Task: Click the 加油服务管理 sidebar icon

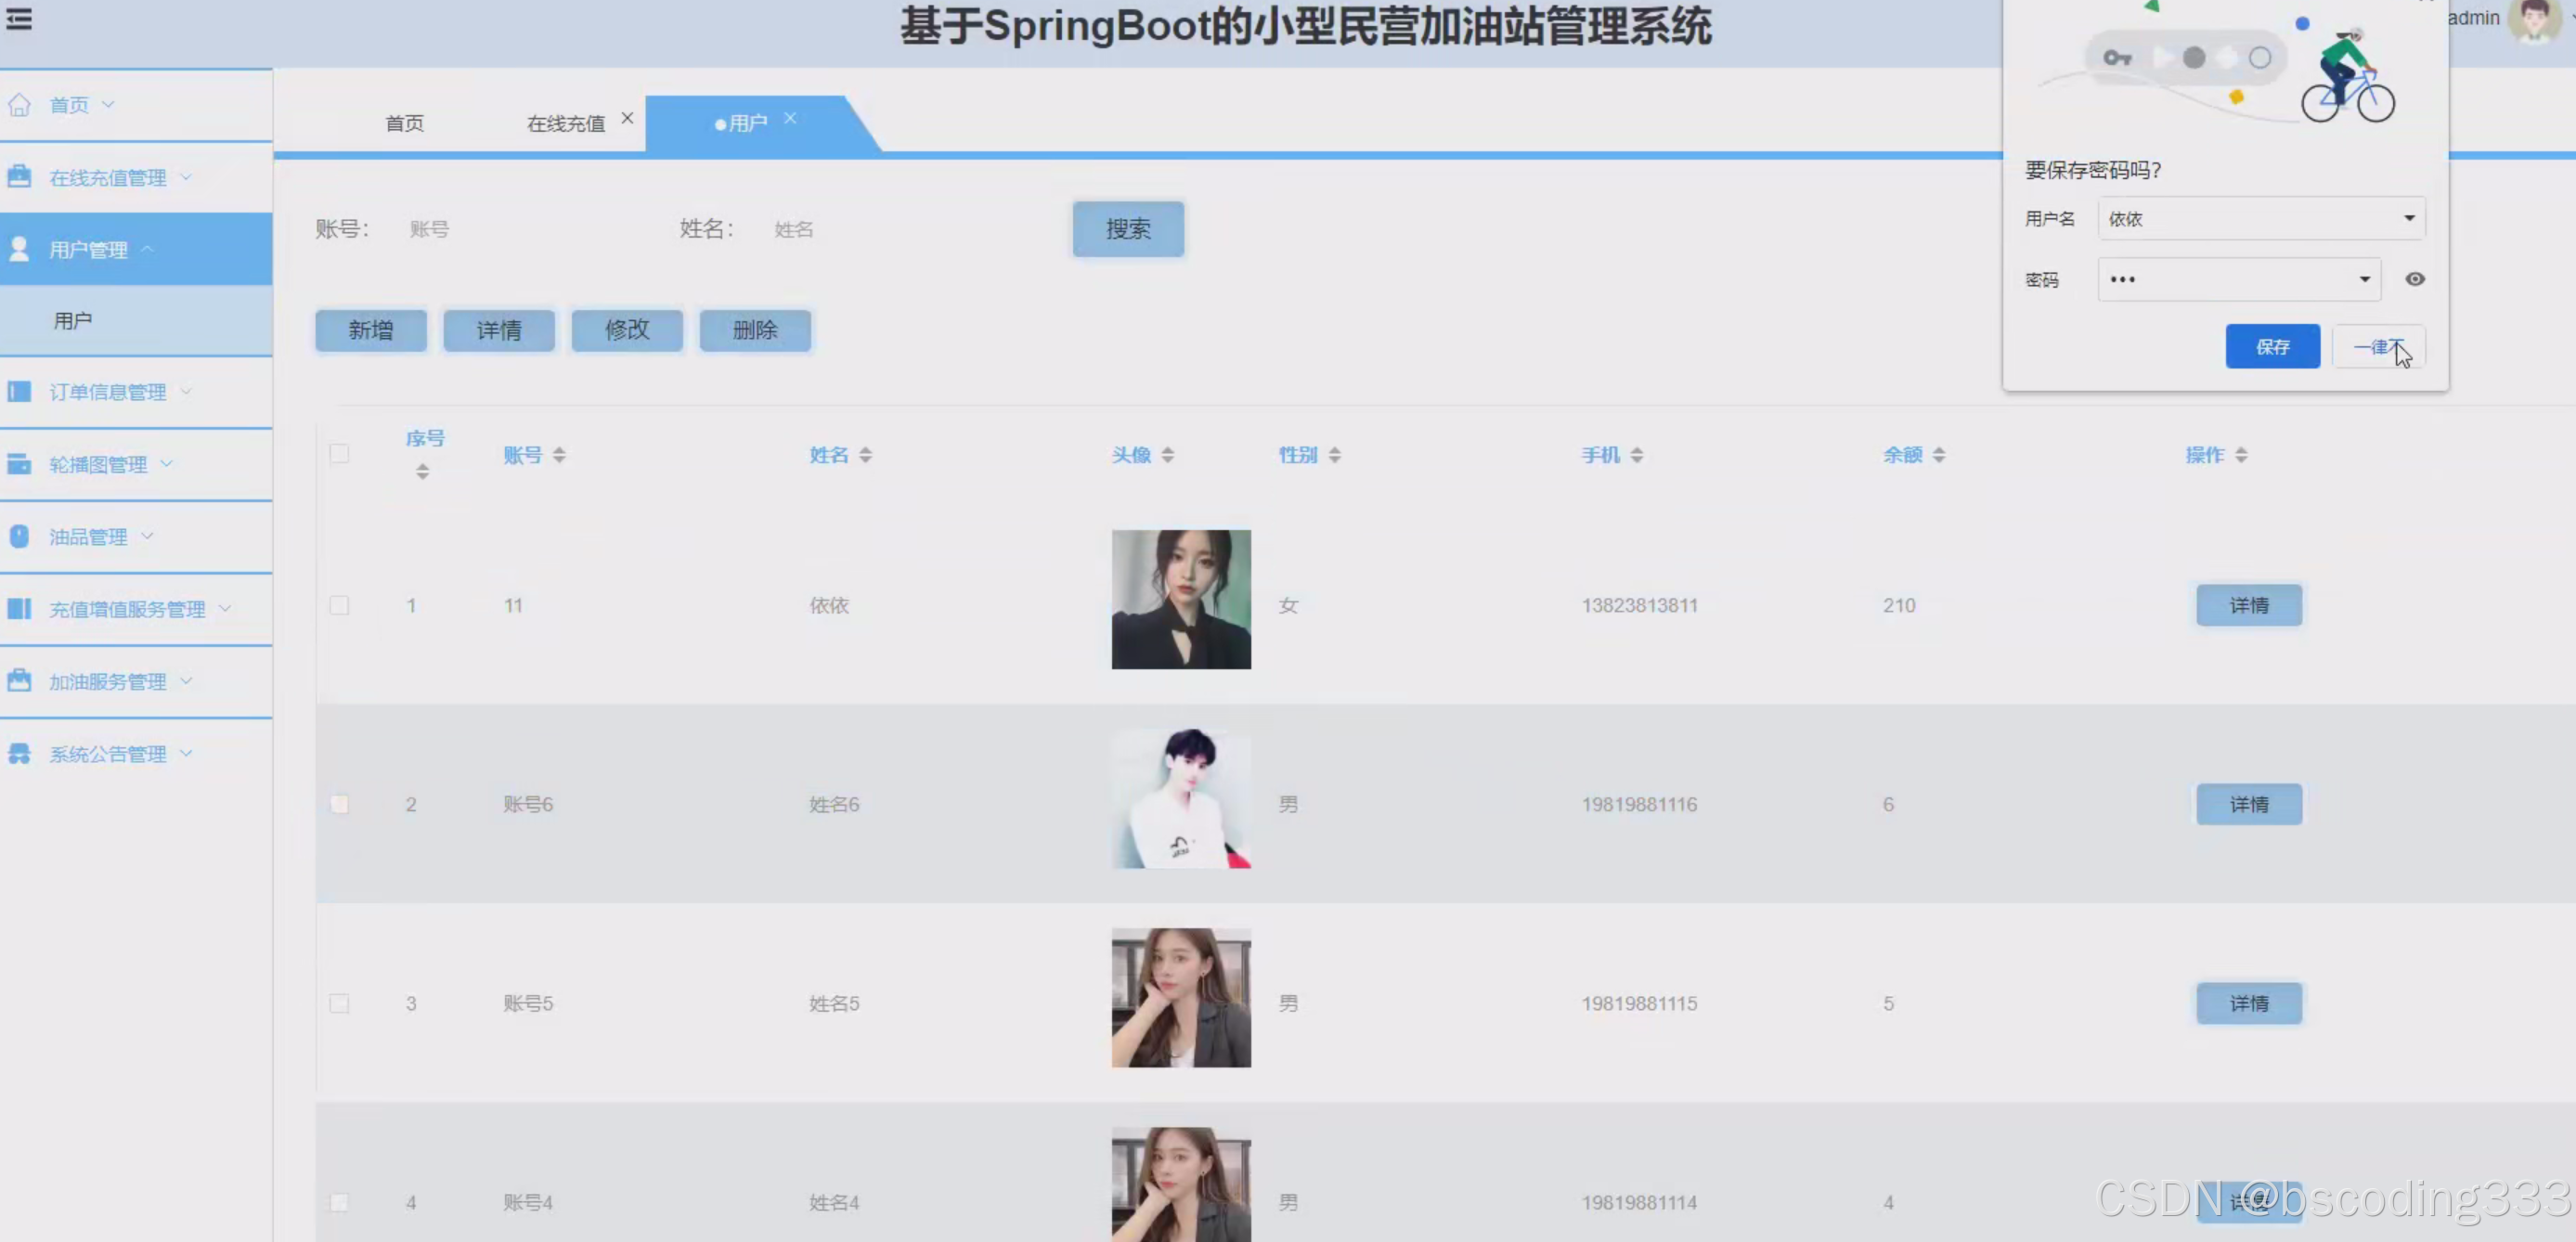Action: pyautogui.click(x=19, y=681)
